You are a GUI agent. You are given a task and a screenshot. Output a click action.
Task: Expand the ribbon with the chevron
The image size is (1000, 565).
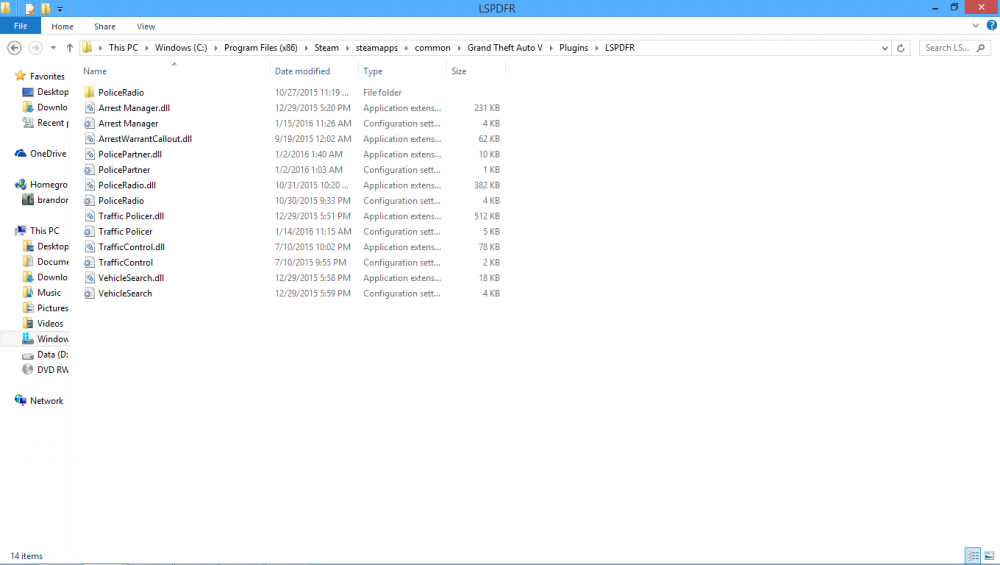tap(975, 26)
